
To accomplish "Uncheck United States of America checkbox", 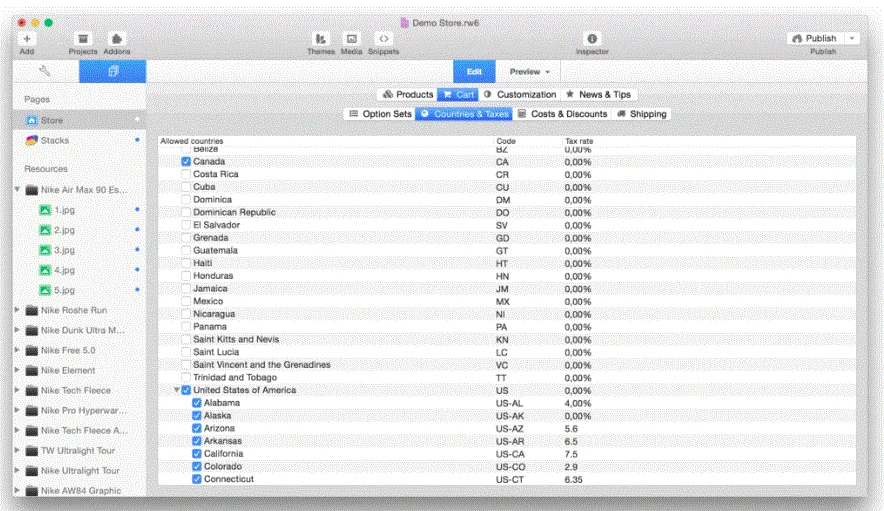I will (x=186, y=390).
